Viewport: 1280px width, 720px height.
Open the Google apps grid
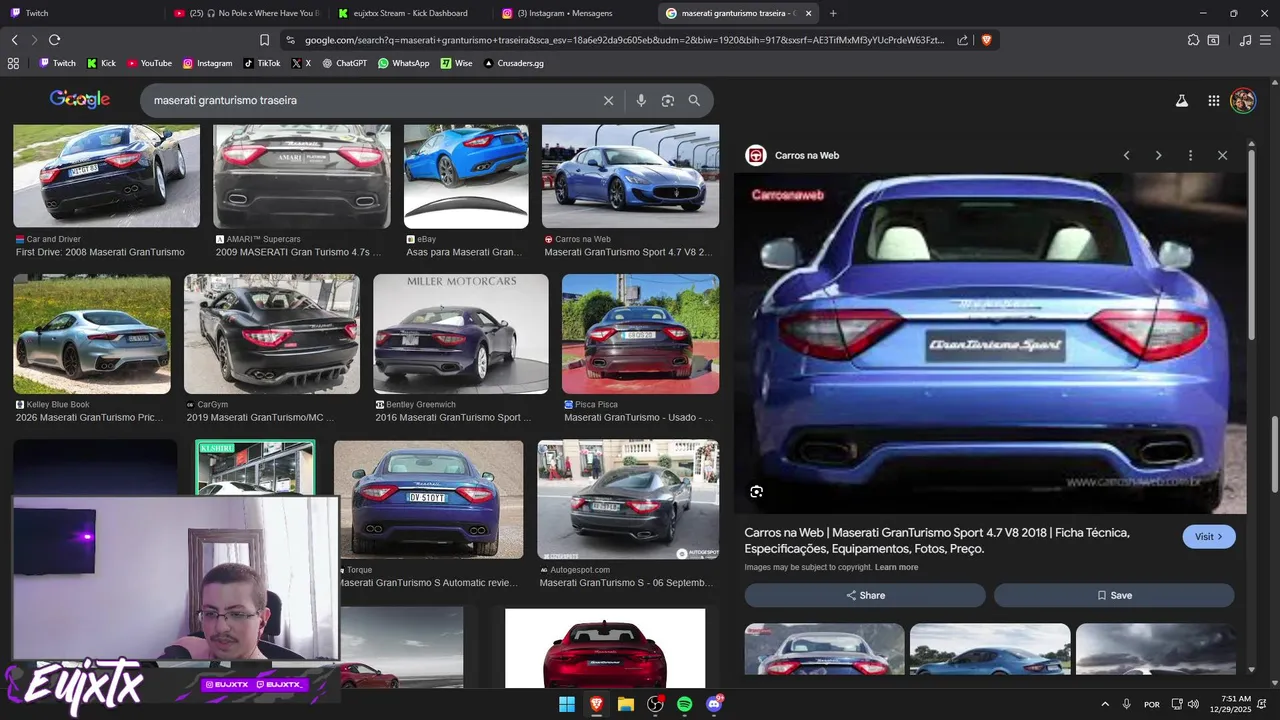[x=1213, y=100]
